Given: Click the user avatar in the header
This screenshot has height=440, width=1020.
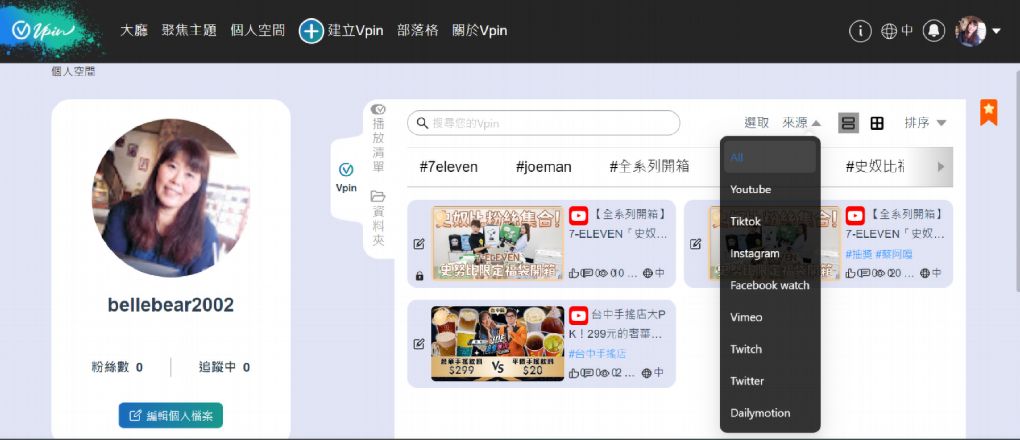Looking at the screenshot, I should [x=971, y=31].
